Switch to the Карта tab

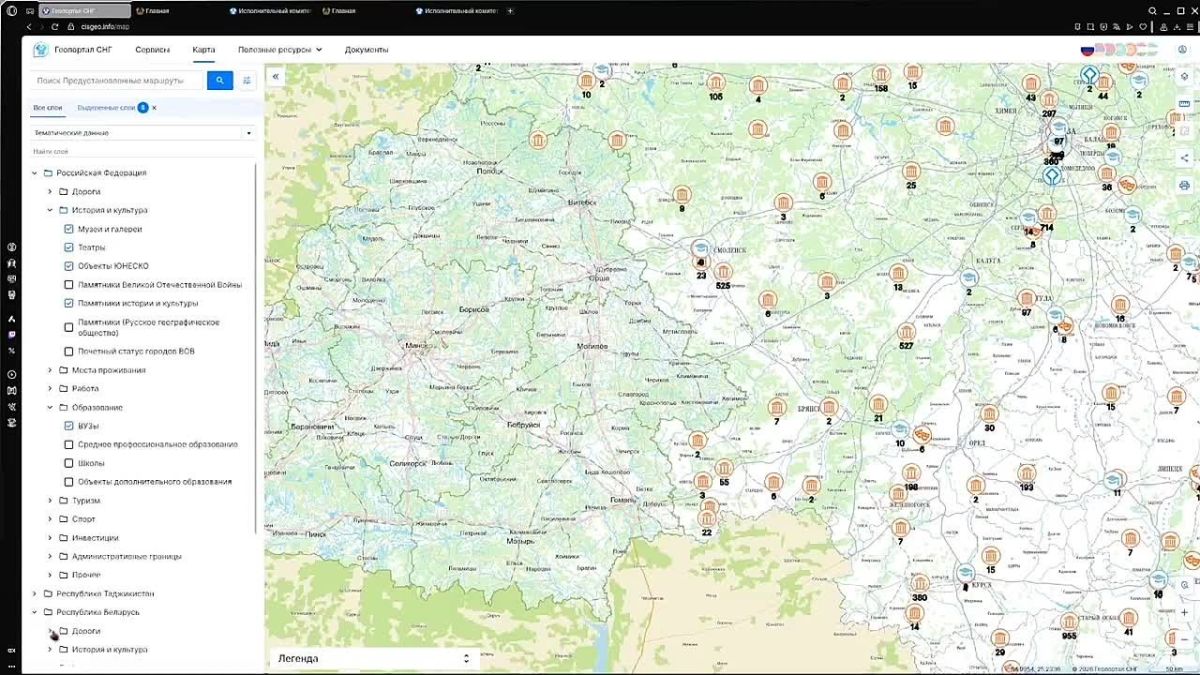point(204,49)
